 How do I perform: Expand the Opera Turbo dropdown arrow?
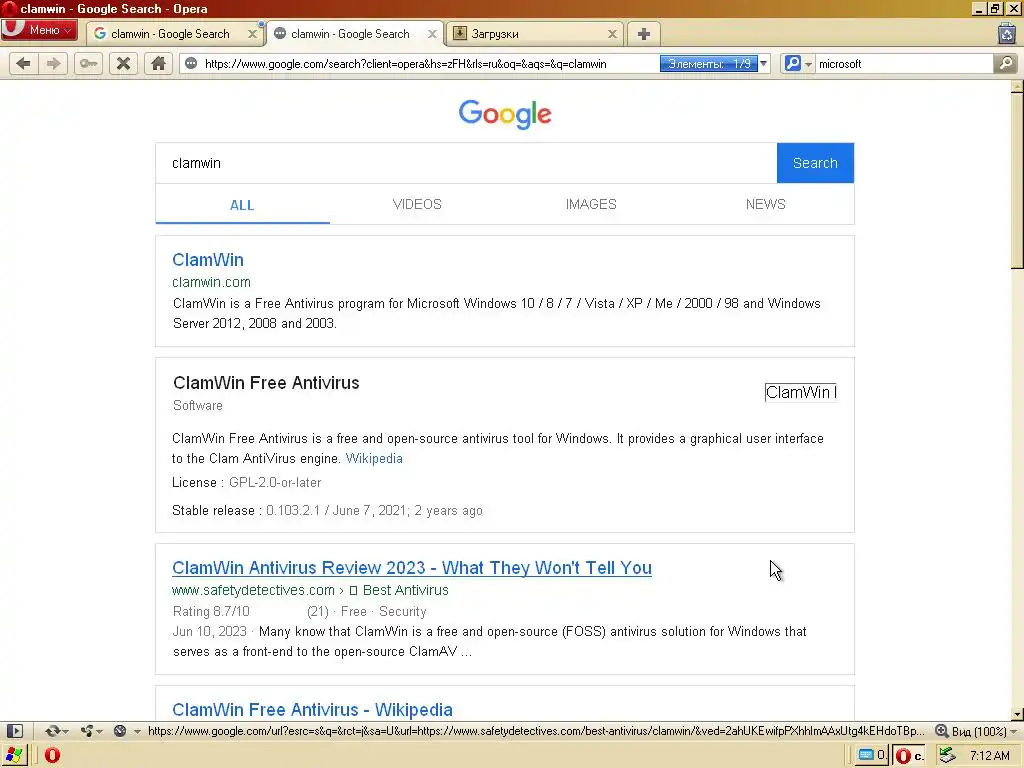point(137,731)
